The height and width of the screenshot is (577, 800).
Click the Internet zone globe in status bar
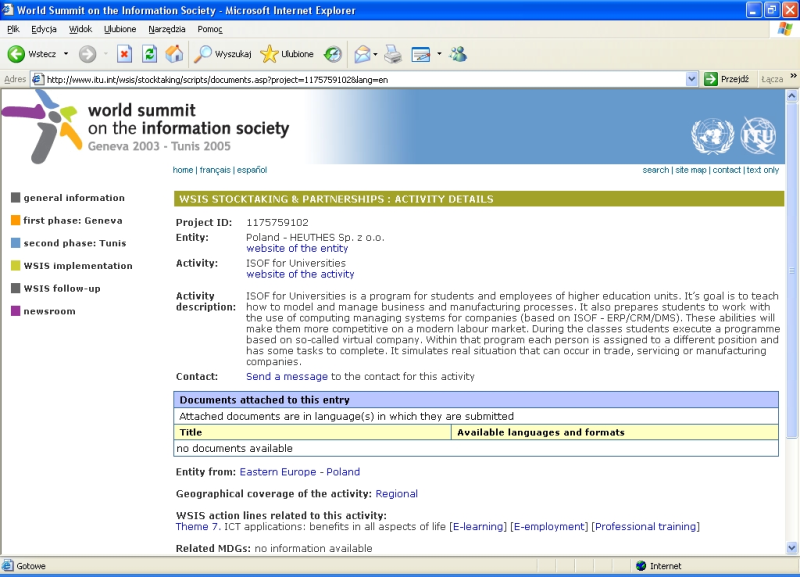(641, 566)
